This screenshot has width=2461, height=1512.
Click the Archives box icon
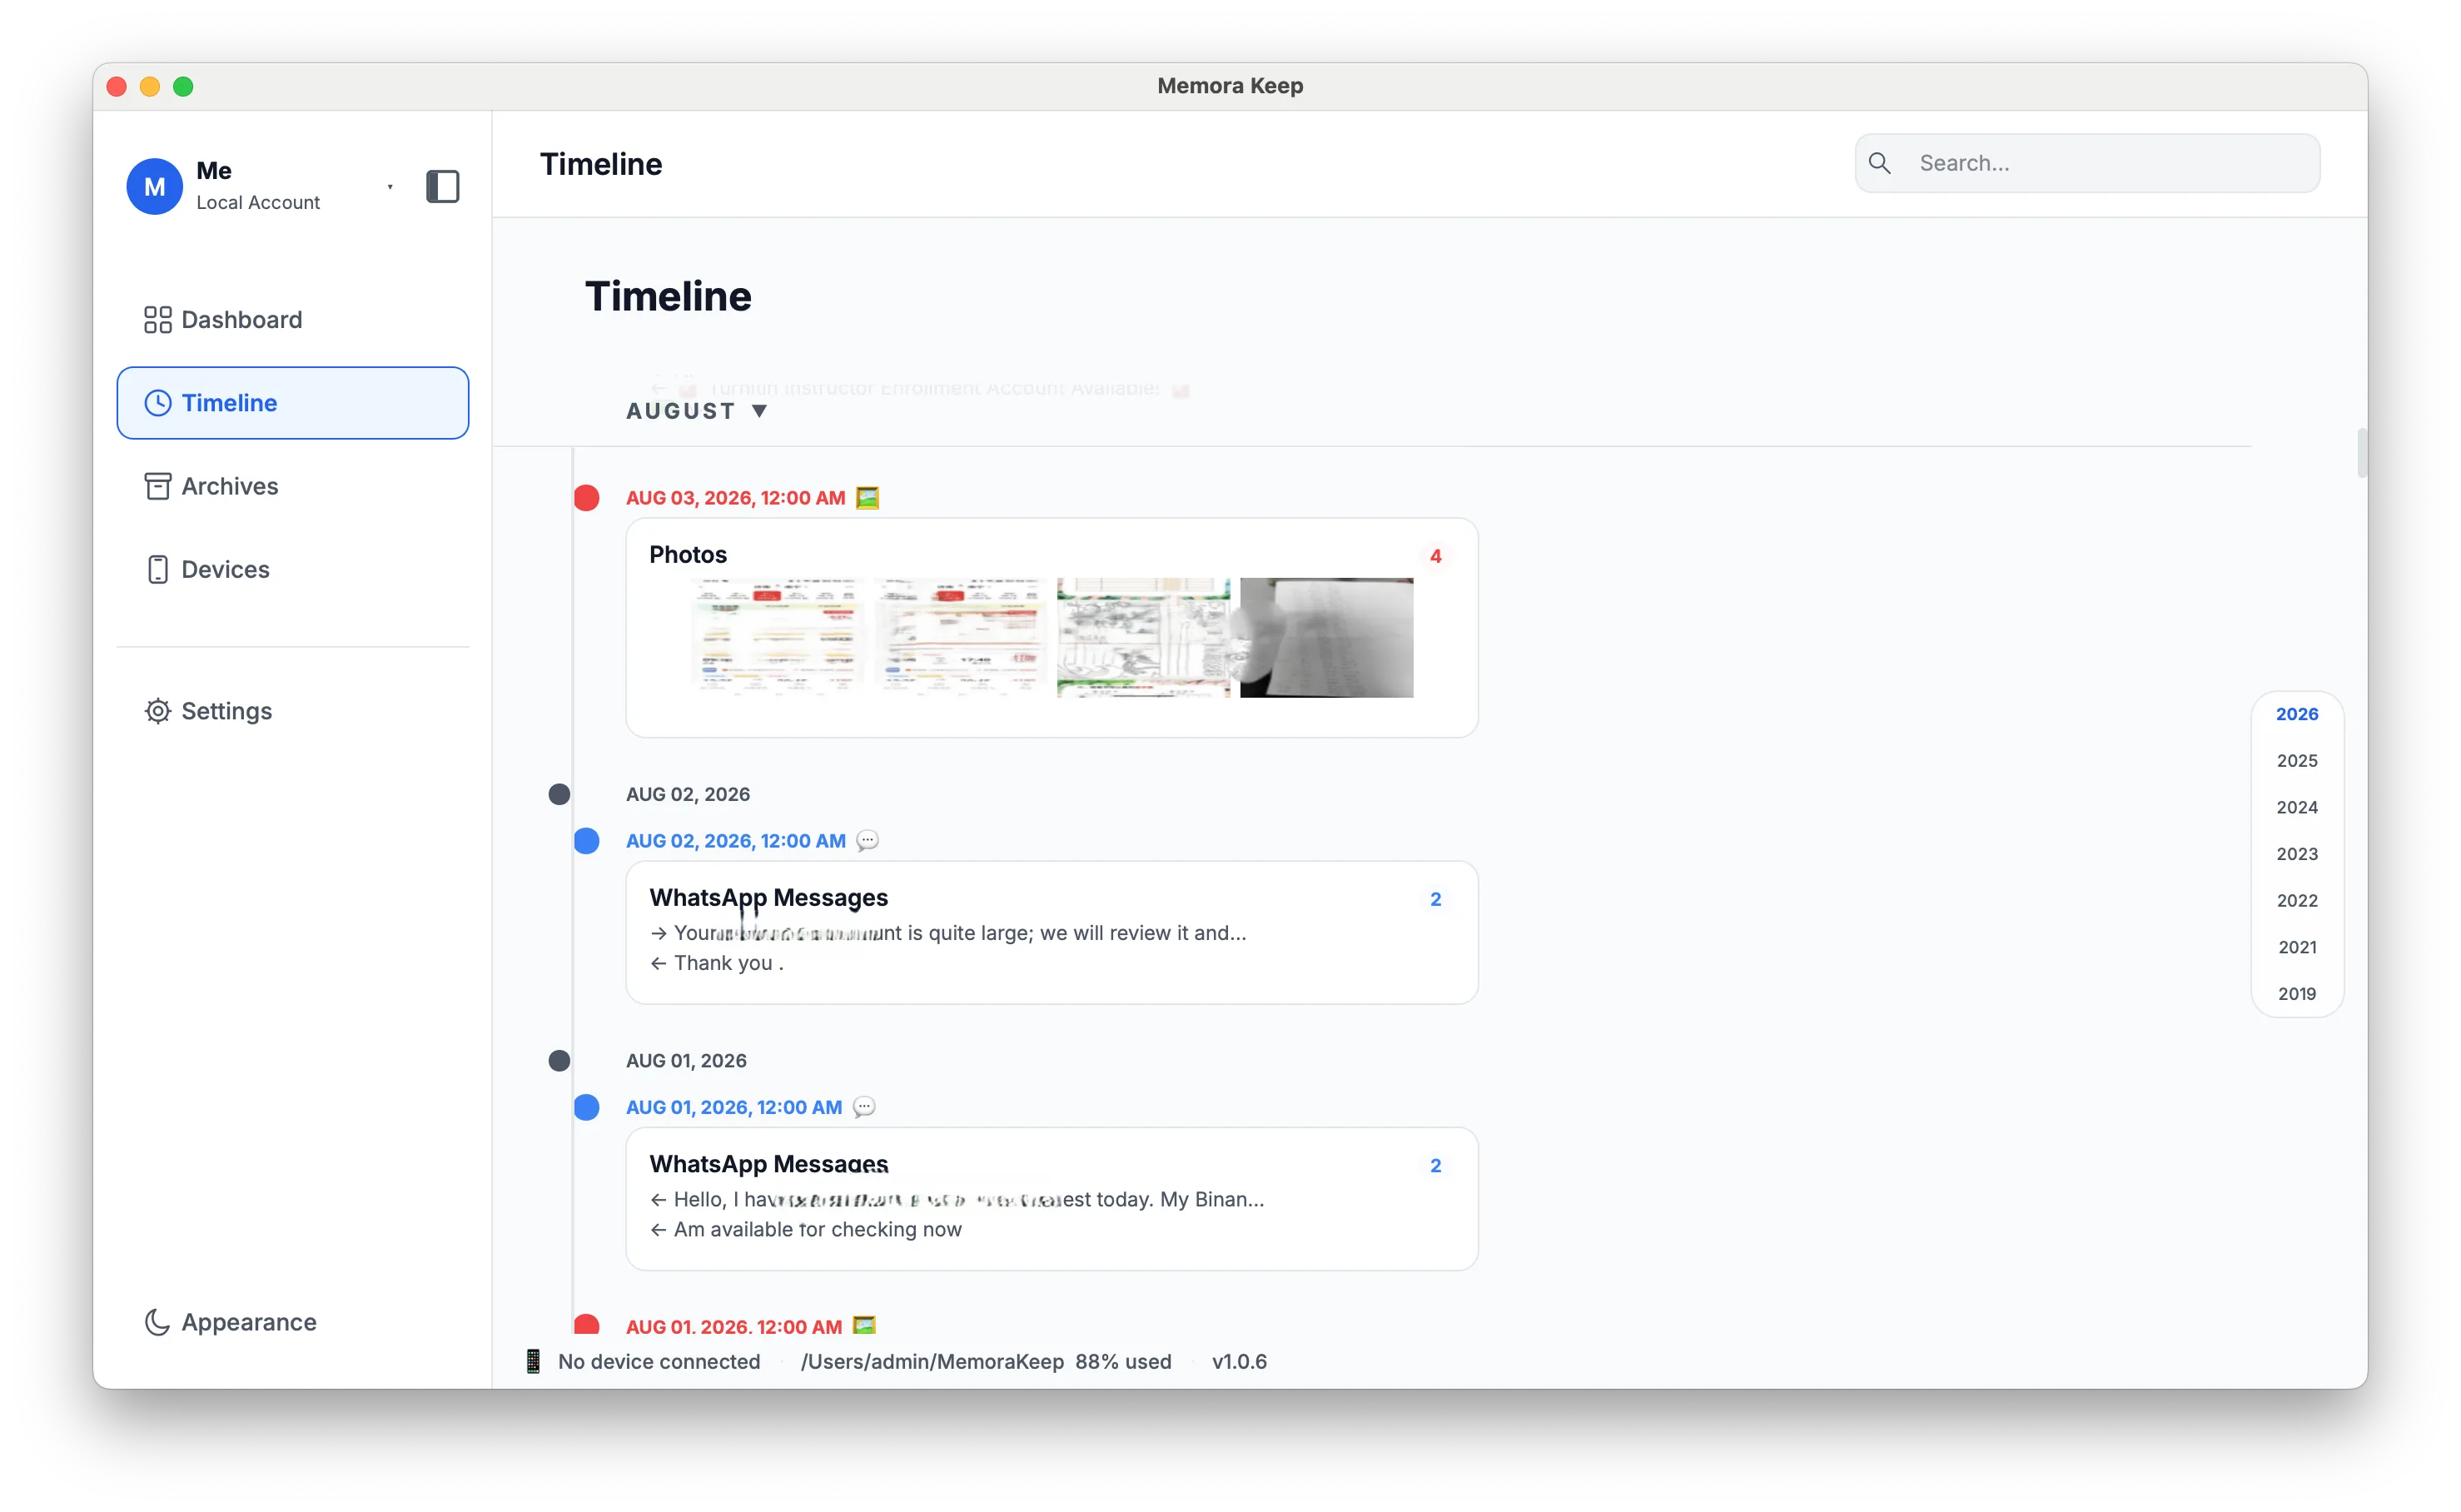[x=157, y=486]
